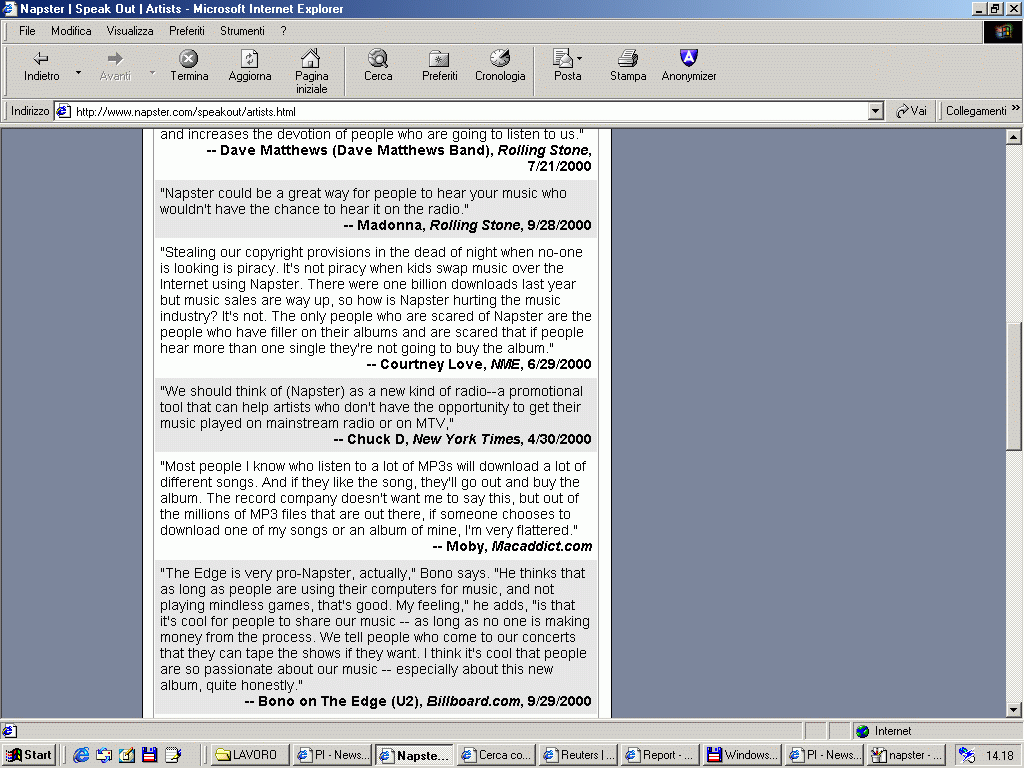
Task: Click the Indietro back arrow icon
Action: pos(41,59)
